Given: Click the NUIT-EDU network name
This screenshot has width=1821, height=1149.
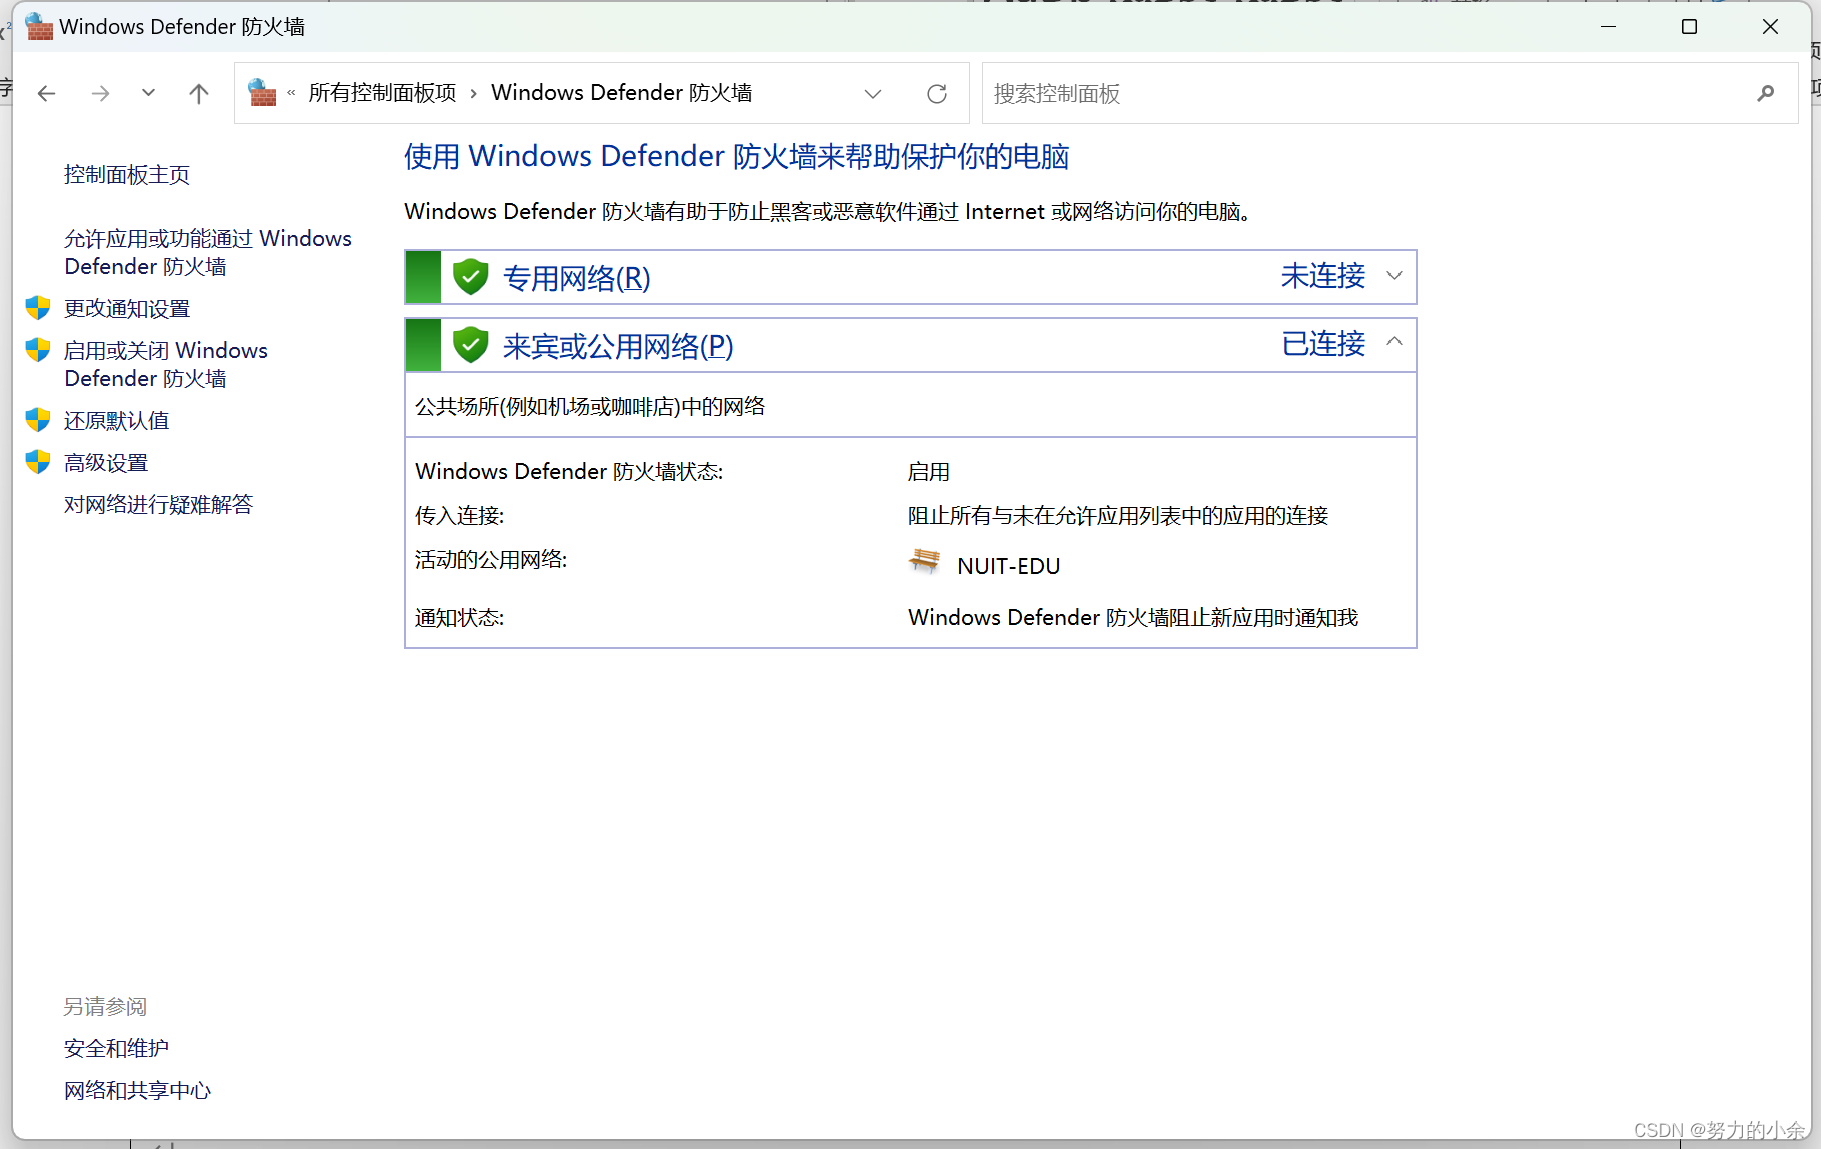Looking at the screenshot, I should (1008, 566).
